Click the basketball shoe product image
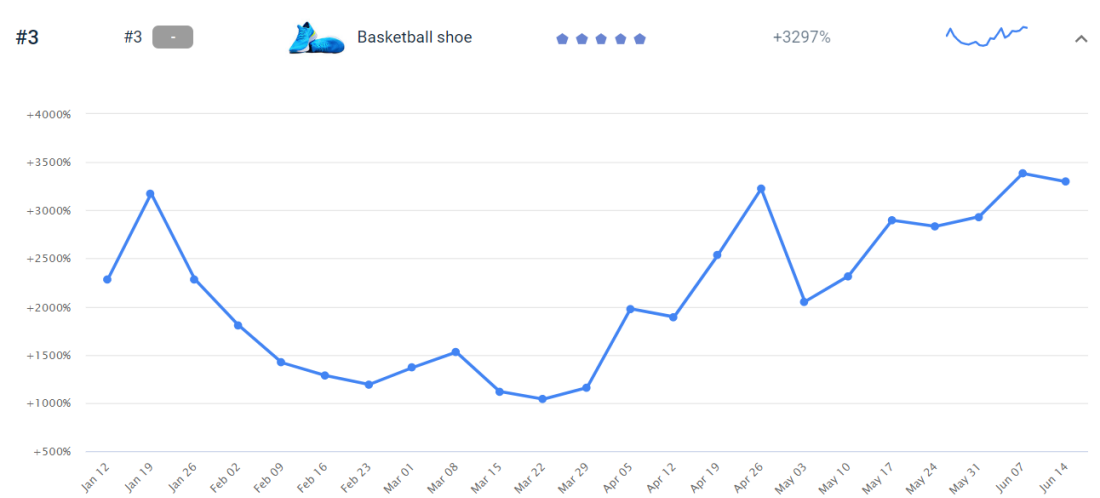The width and height of the screenshot is (1100, 498). coord(316,38)
